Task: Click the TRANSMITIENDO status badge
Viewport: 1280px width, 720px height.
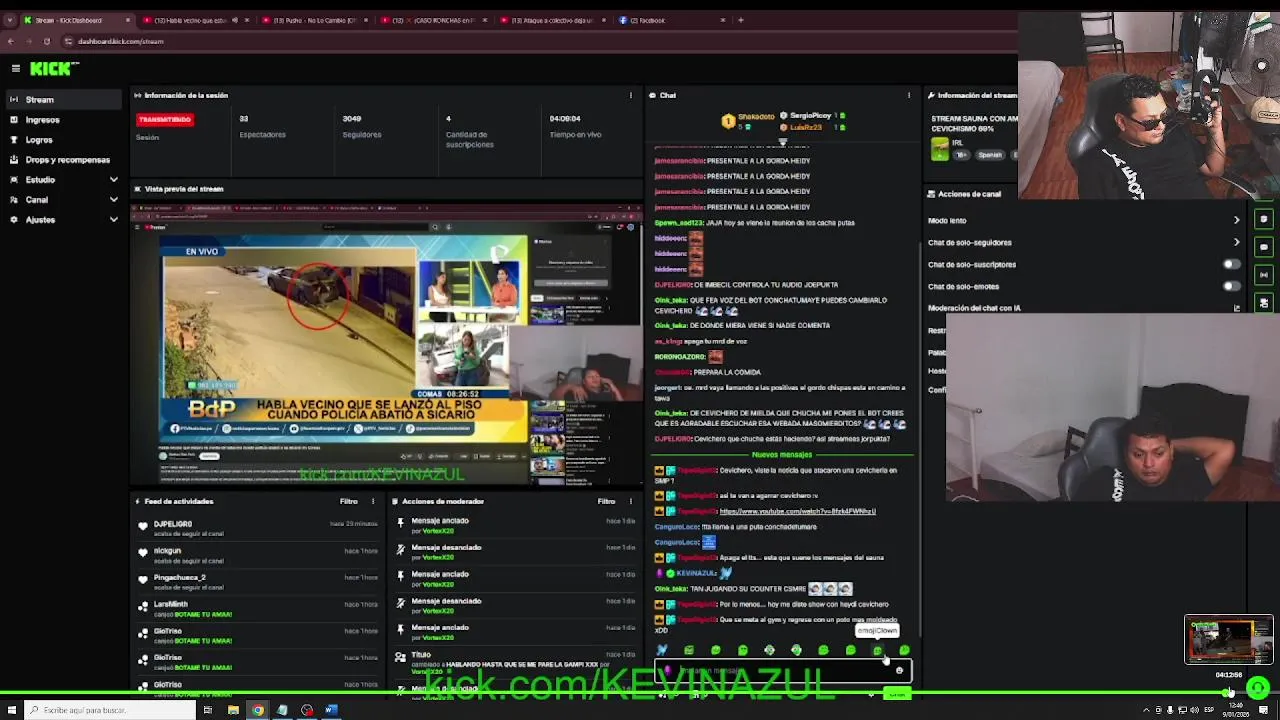Action: coord(165,119)
